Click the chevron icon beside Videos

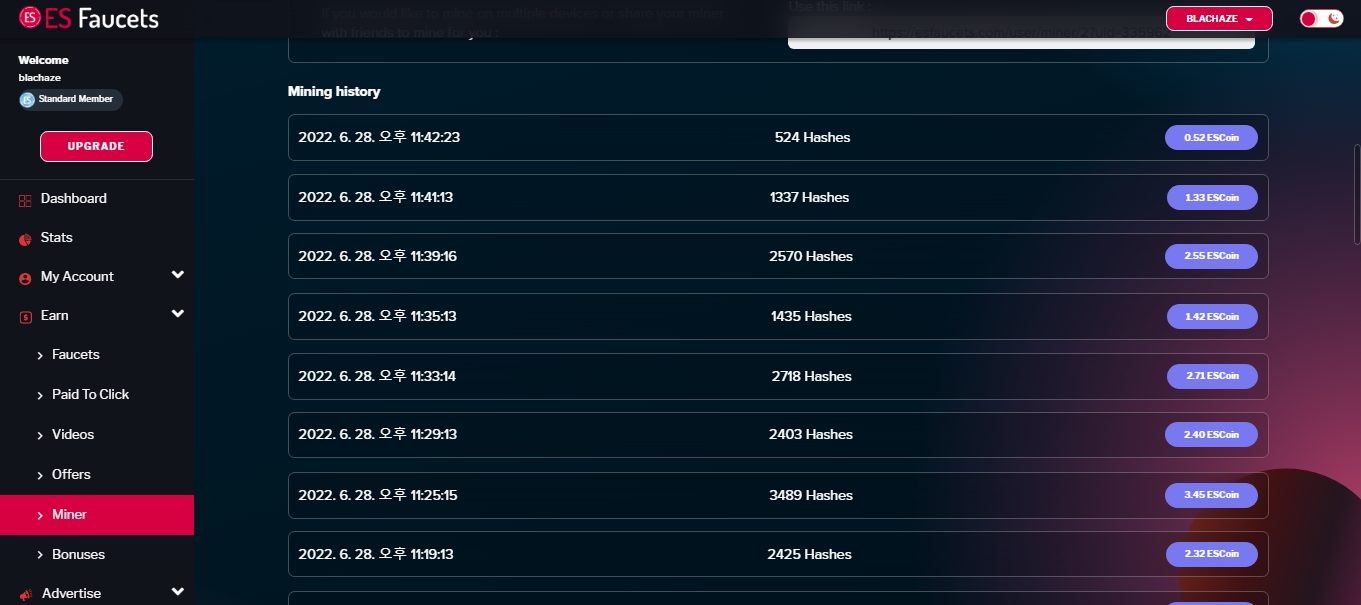tap(40, 436)
